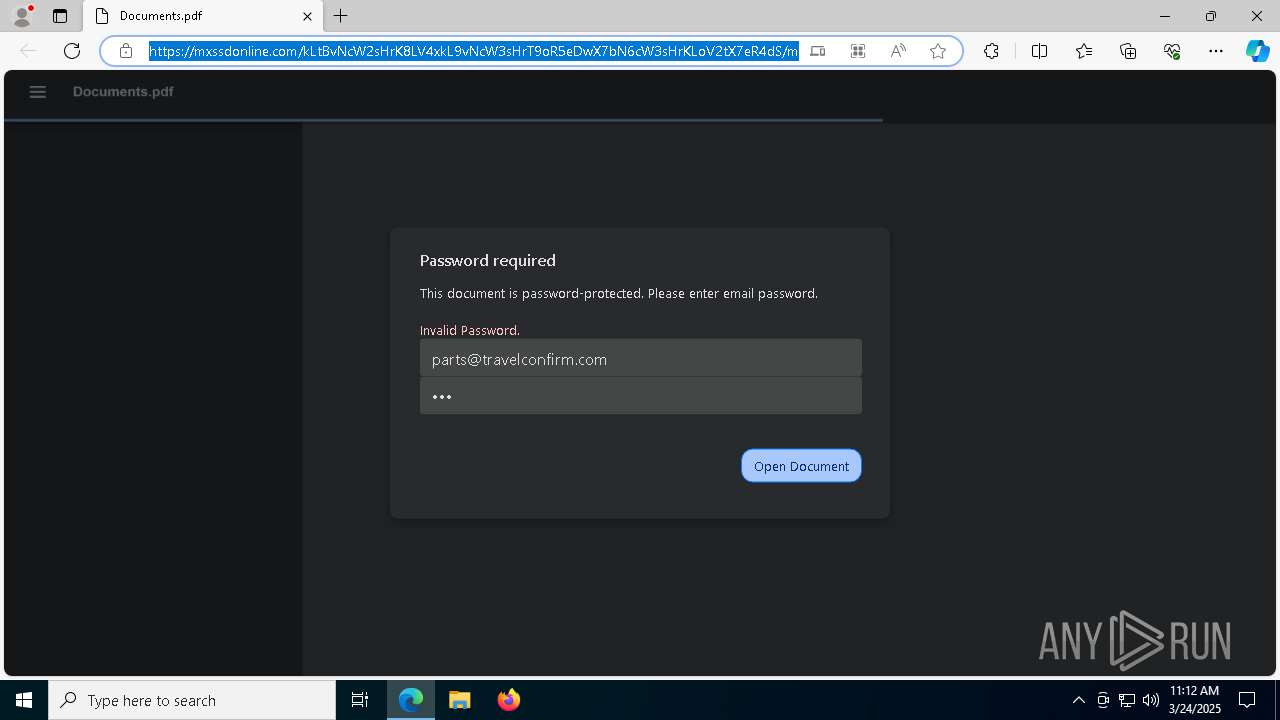Click the URL address bar
This screenshot has width=1280, height=720.
click(474, 51)
